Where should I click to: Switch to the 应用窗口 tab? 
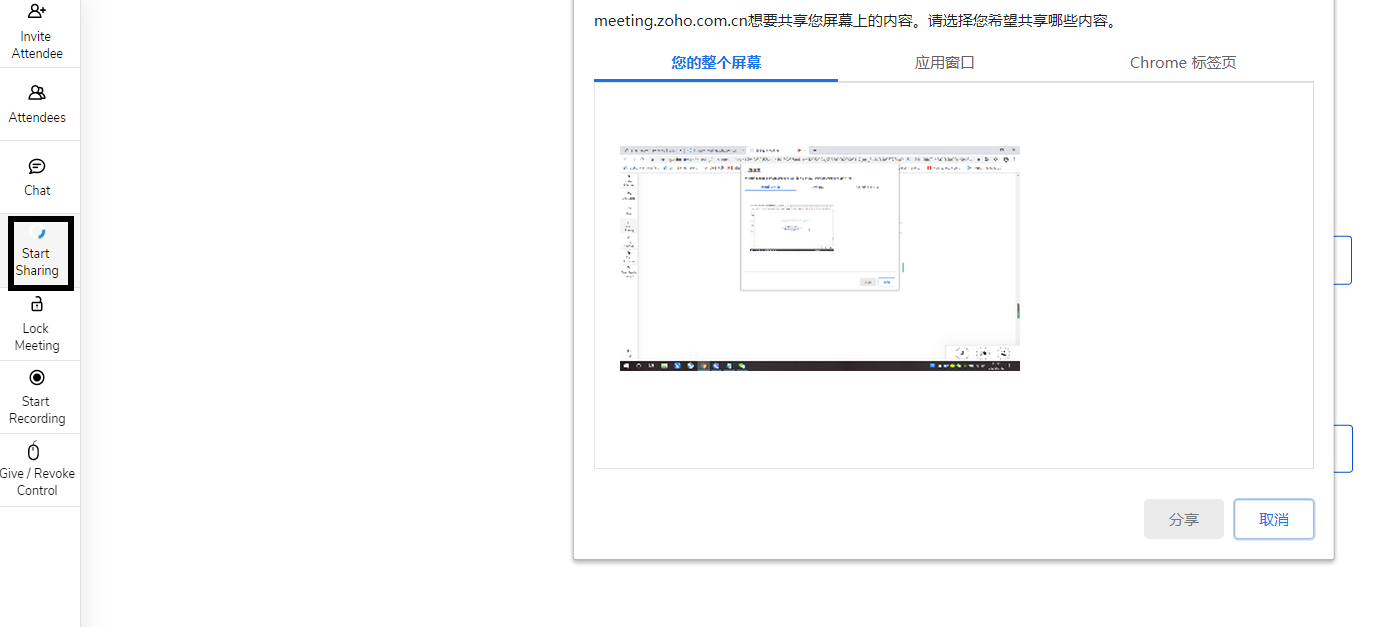point(944,62)
